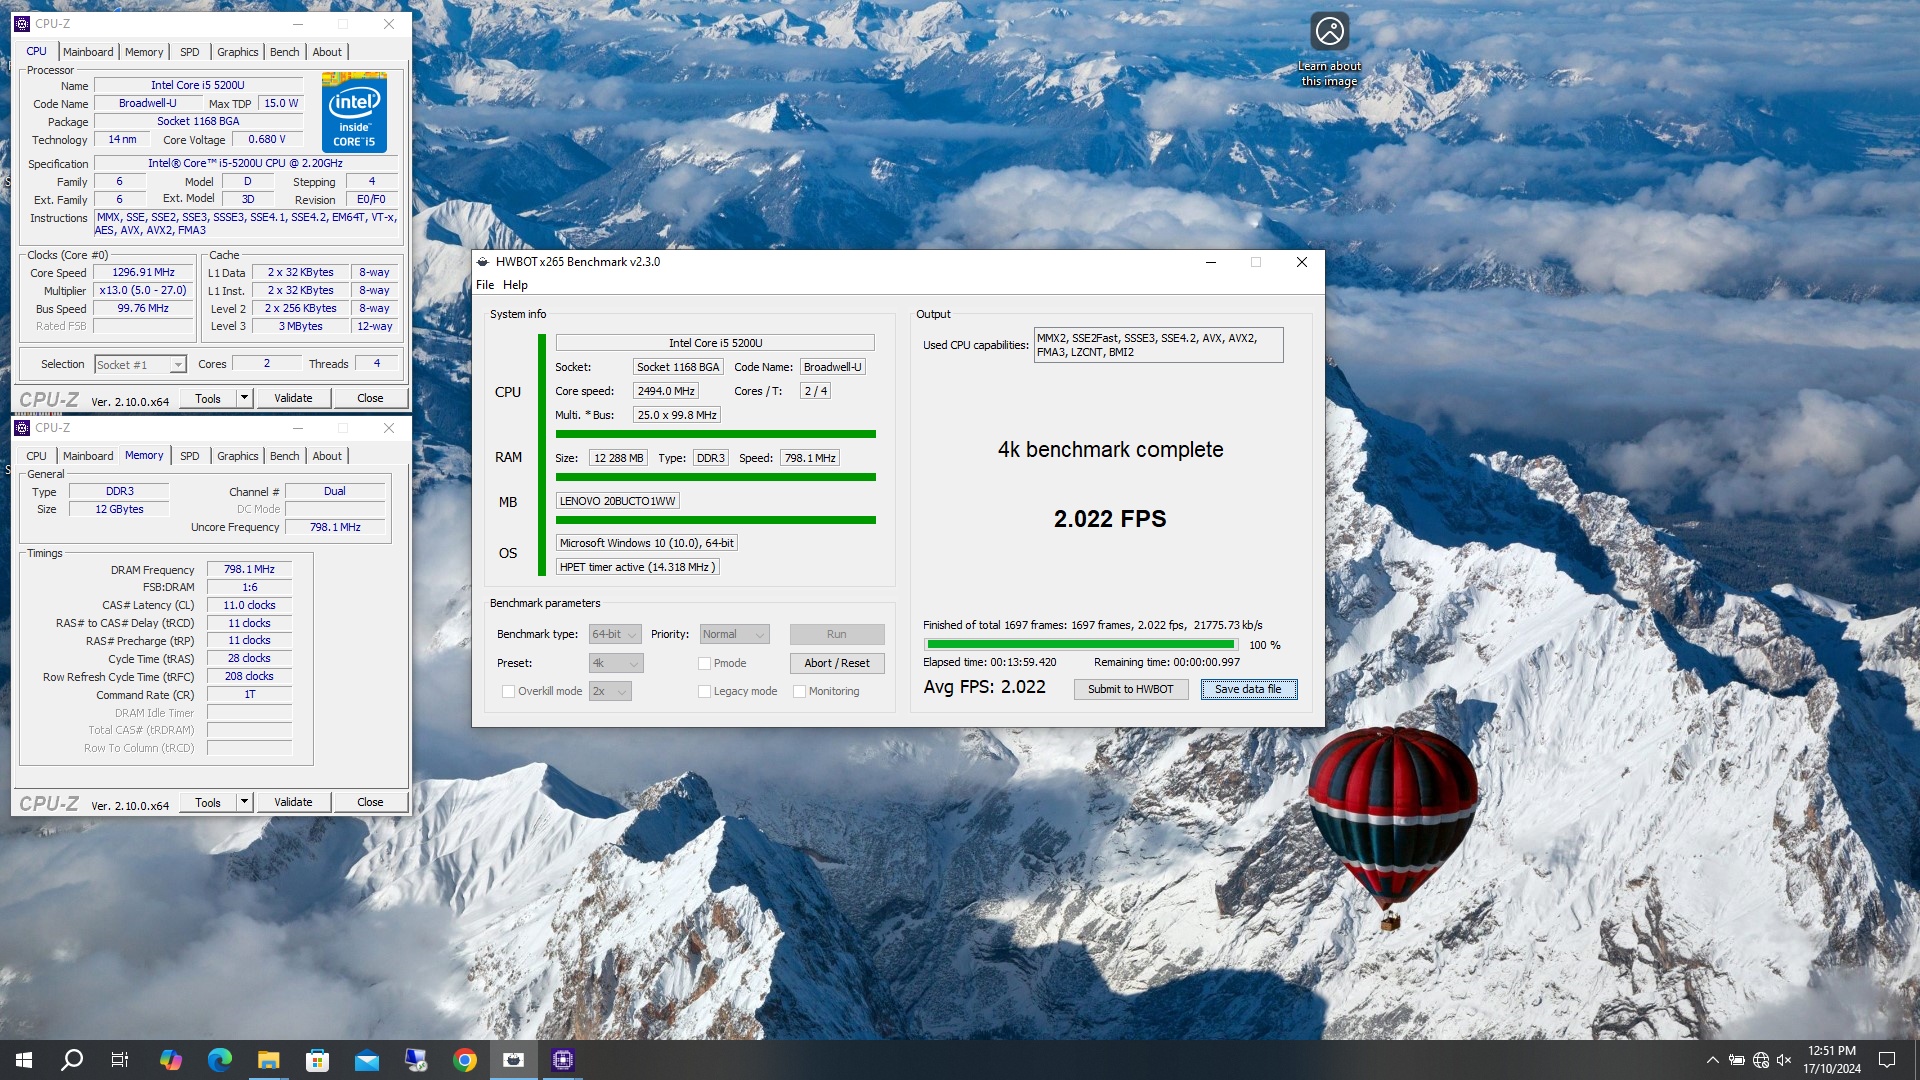Viewport: 1920px width, 1080px height.
Task: Open About tab in Memory CPU-Z window
Action: click(x=327, y=456)
